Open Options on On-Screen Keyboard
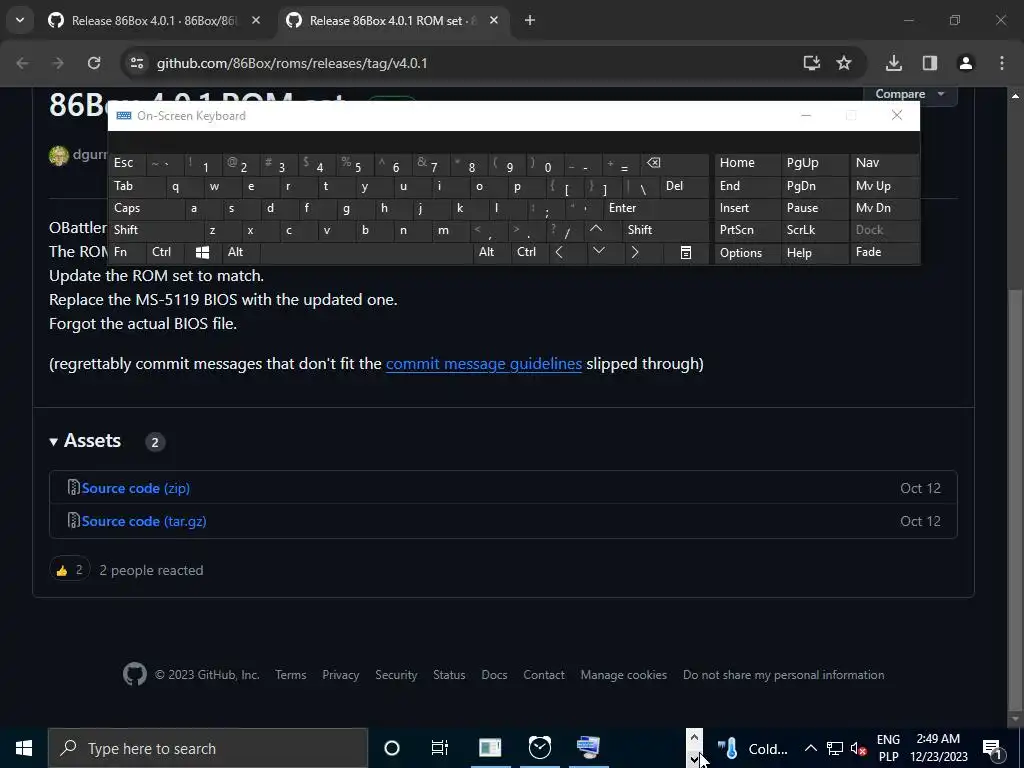 pos(747,253)
